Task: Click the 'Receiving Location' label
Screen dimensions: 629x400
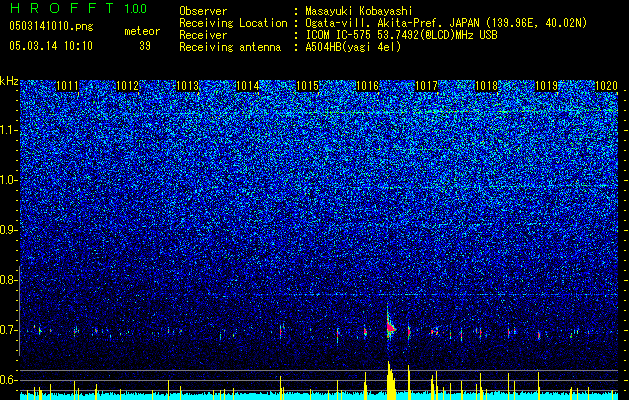Action: [x=233, y=23]
